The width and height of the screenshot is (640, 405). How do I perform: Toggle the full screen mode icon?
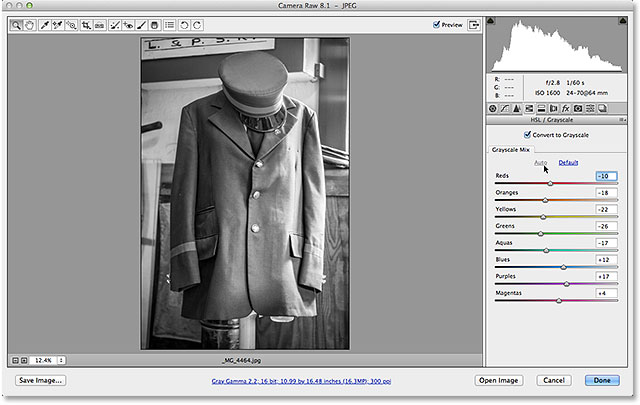coord(473,24)
